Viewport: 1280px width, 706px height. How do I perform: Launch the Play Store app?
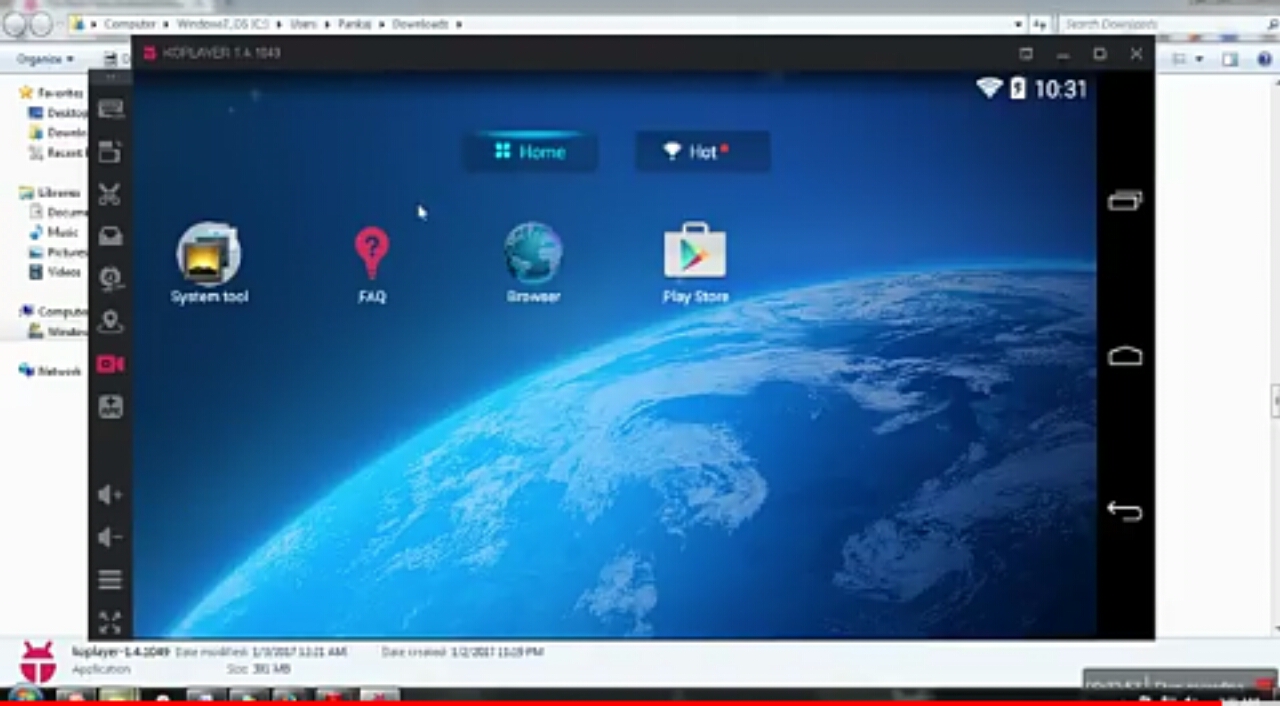pyautogui.click(x=695, y=264)
